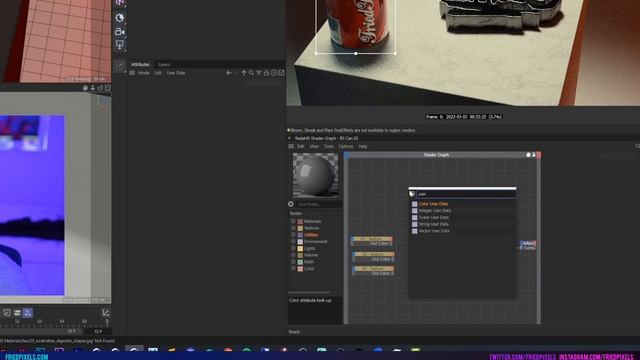
Task: Toggle the lock icon in Attributes panel
Action: pyautogui.click(x=266, y=73)
